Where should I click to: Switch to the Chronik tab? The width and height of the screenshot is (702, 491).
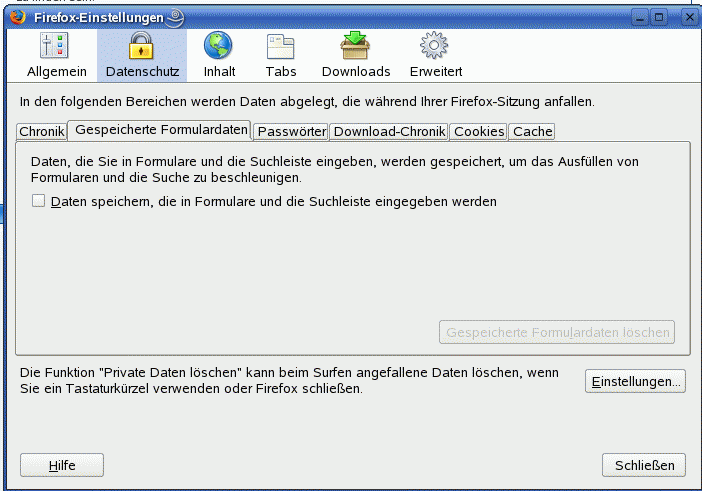tap(42, 132)
